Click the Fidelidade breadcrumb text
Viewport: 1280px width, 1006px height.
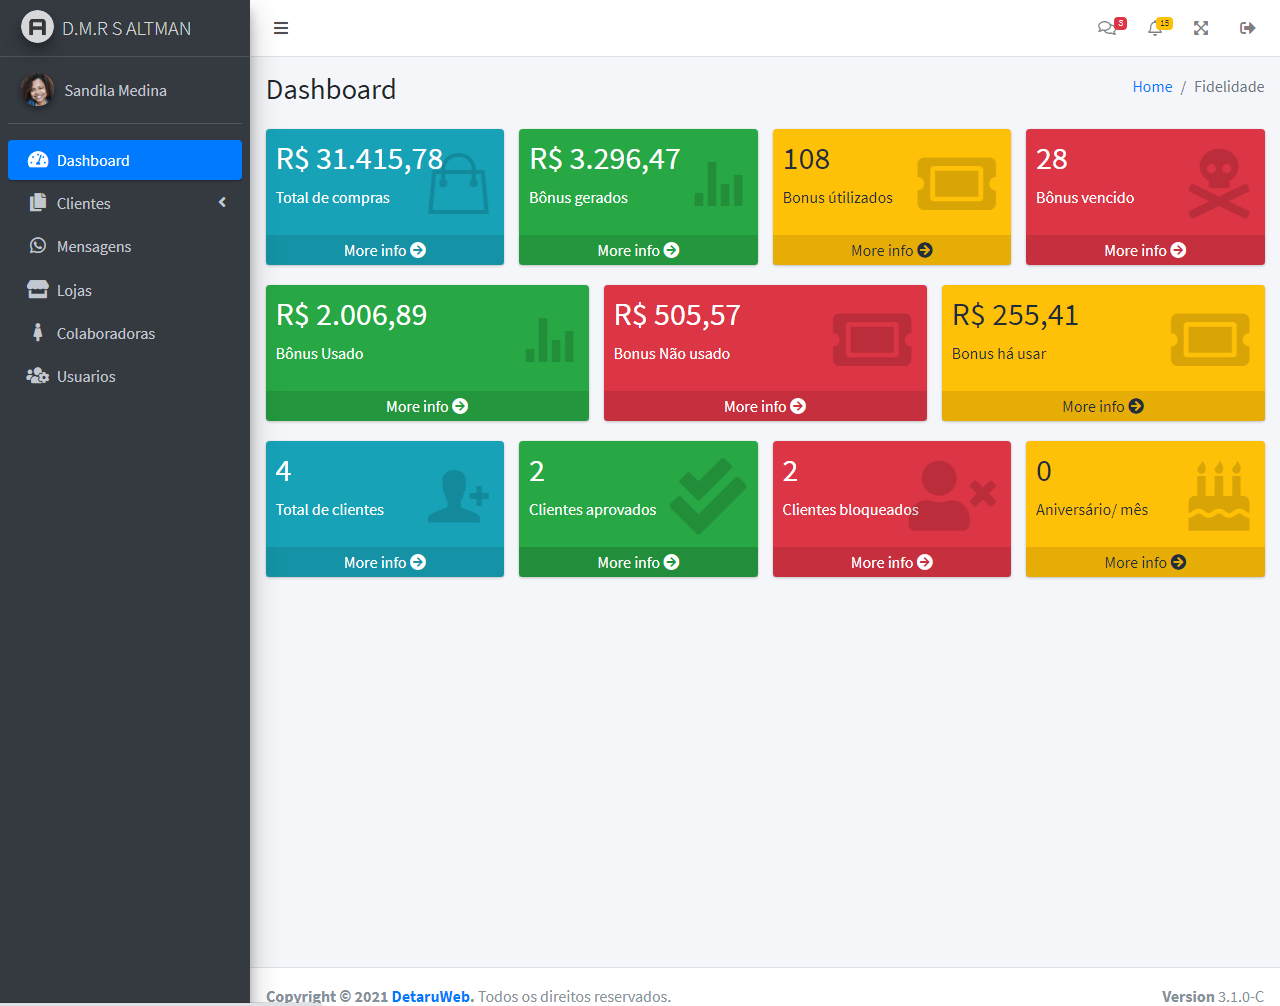[1229, 87]
